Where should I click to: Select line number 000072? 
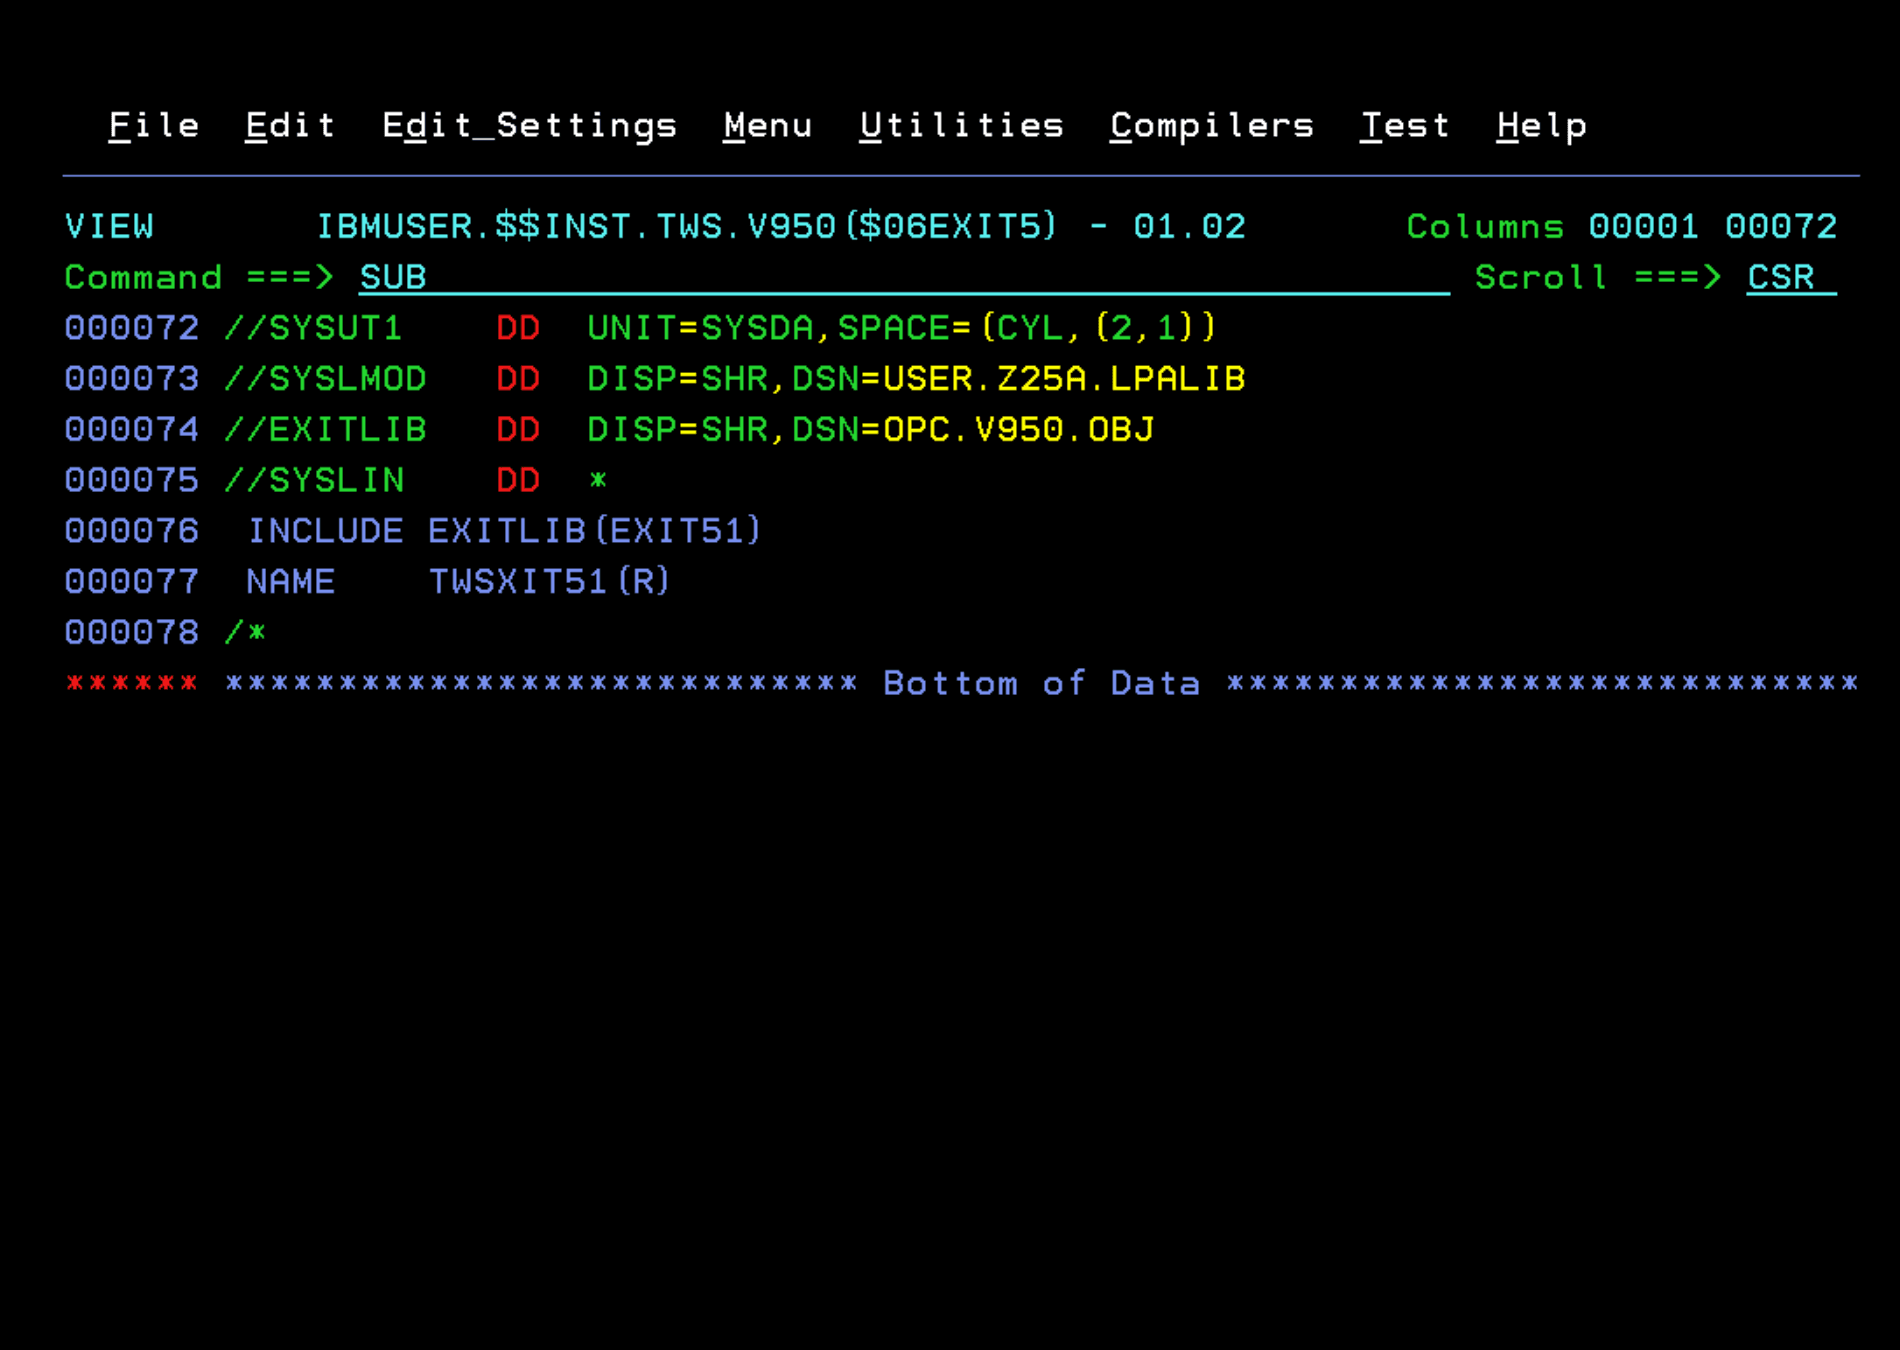click(131, 328)
